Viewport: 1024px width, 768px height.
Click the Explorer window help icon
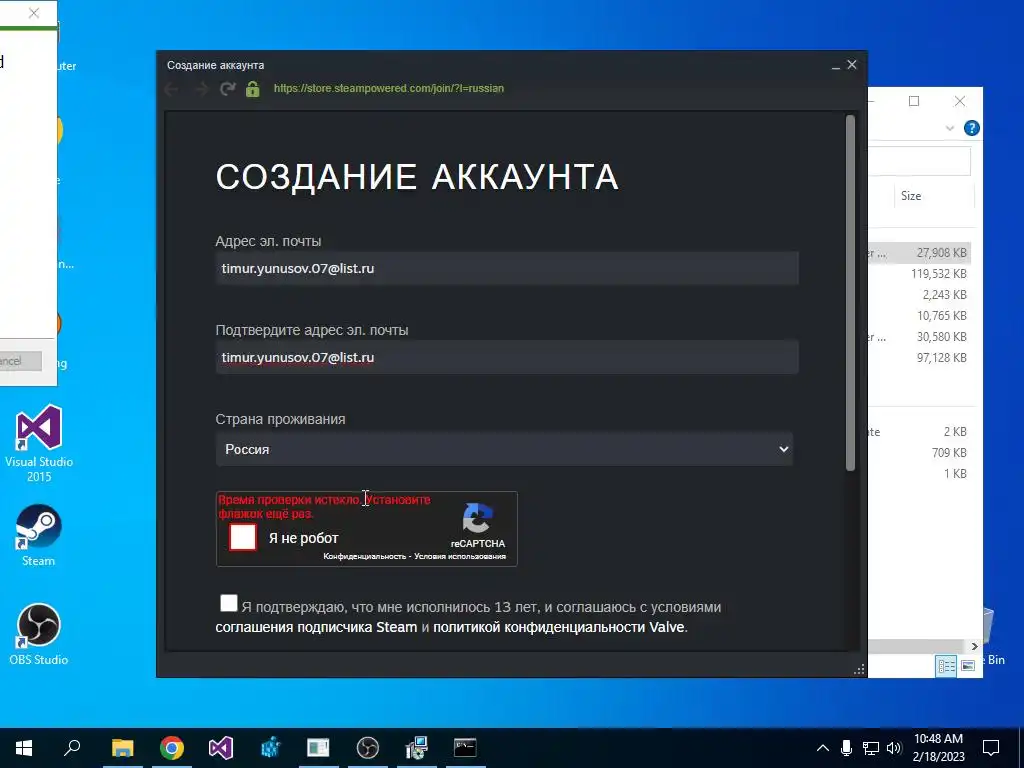[x=971, y=128]
